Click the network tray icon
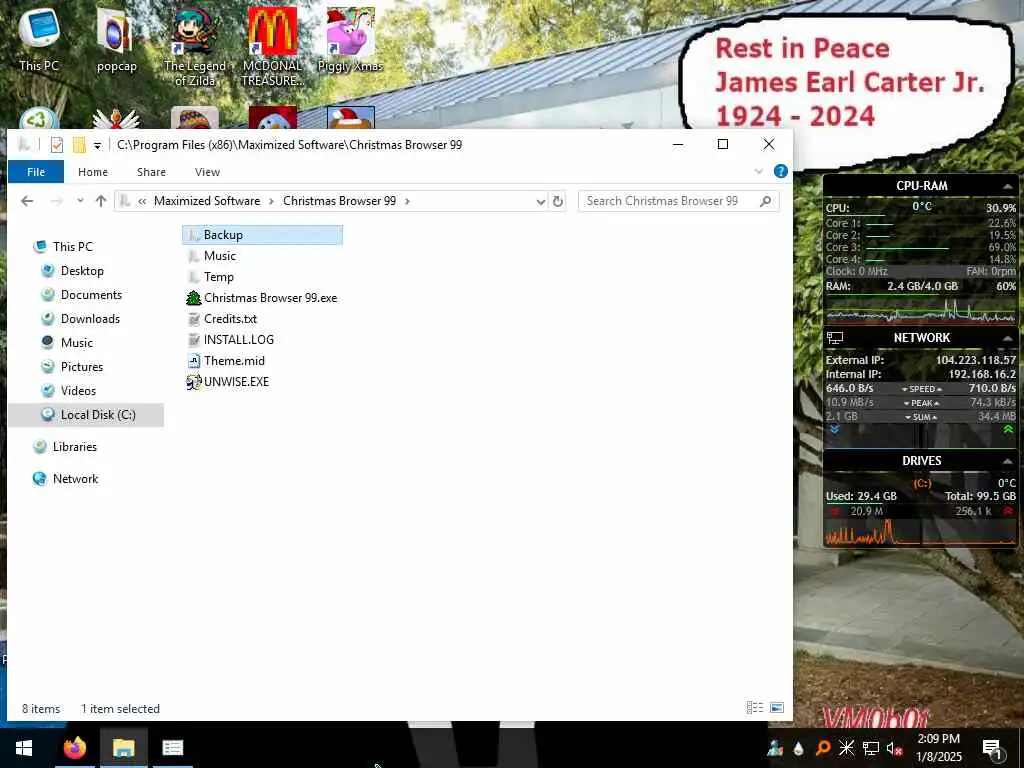 (x=871, y=748)
